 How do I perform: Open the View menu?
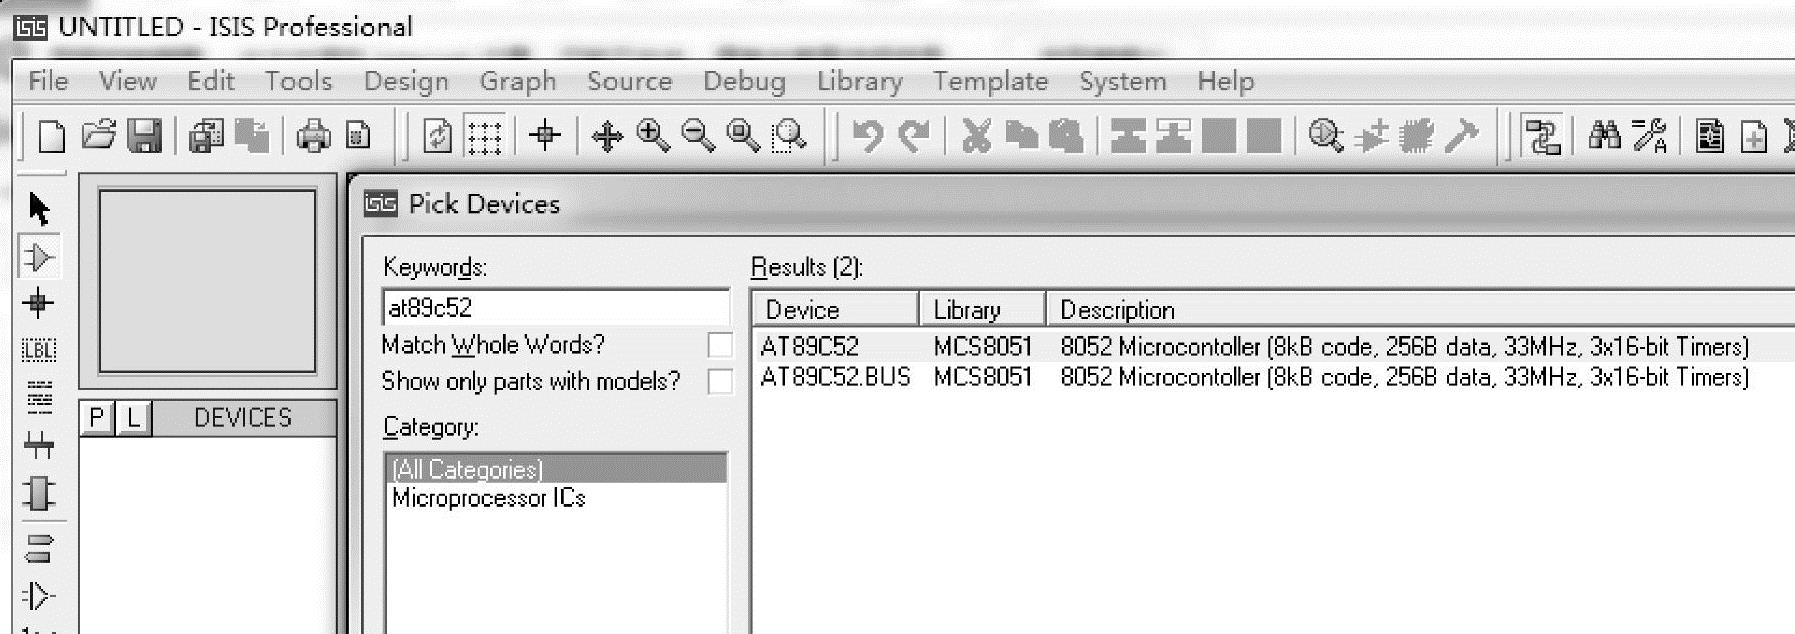point(127,81)
